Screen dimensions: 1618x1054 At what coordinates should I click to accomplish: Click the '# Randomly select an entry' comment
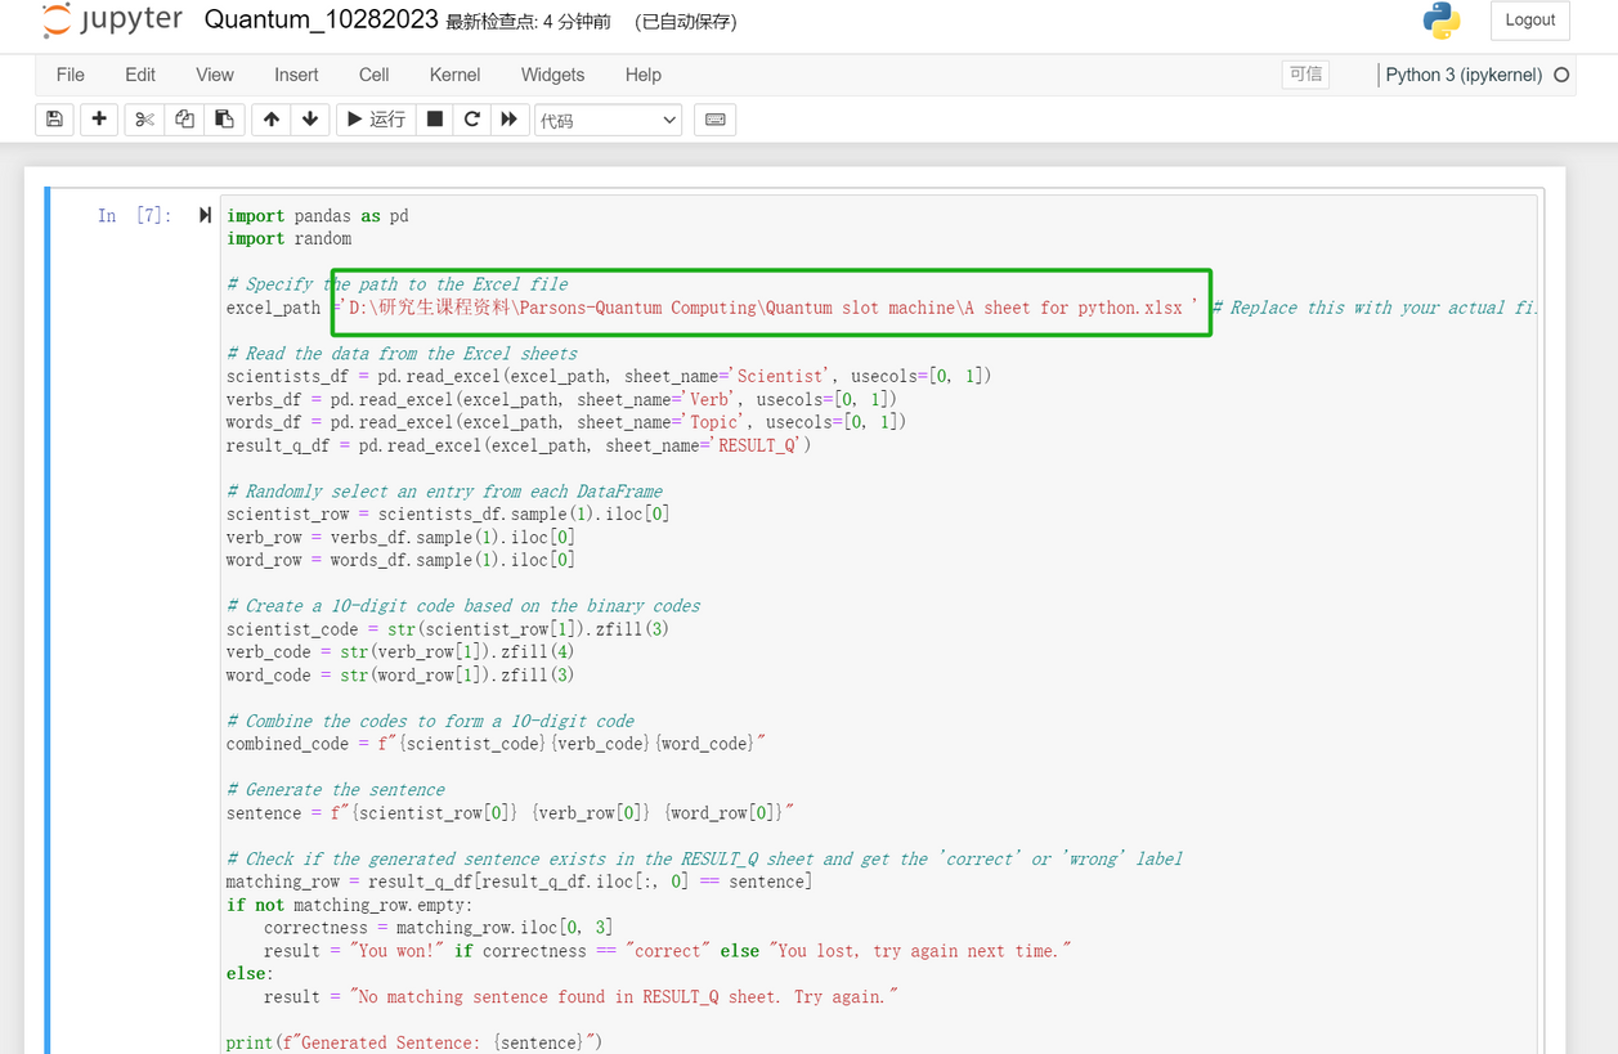pos(444,491)
